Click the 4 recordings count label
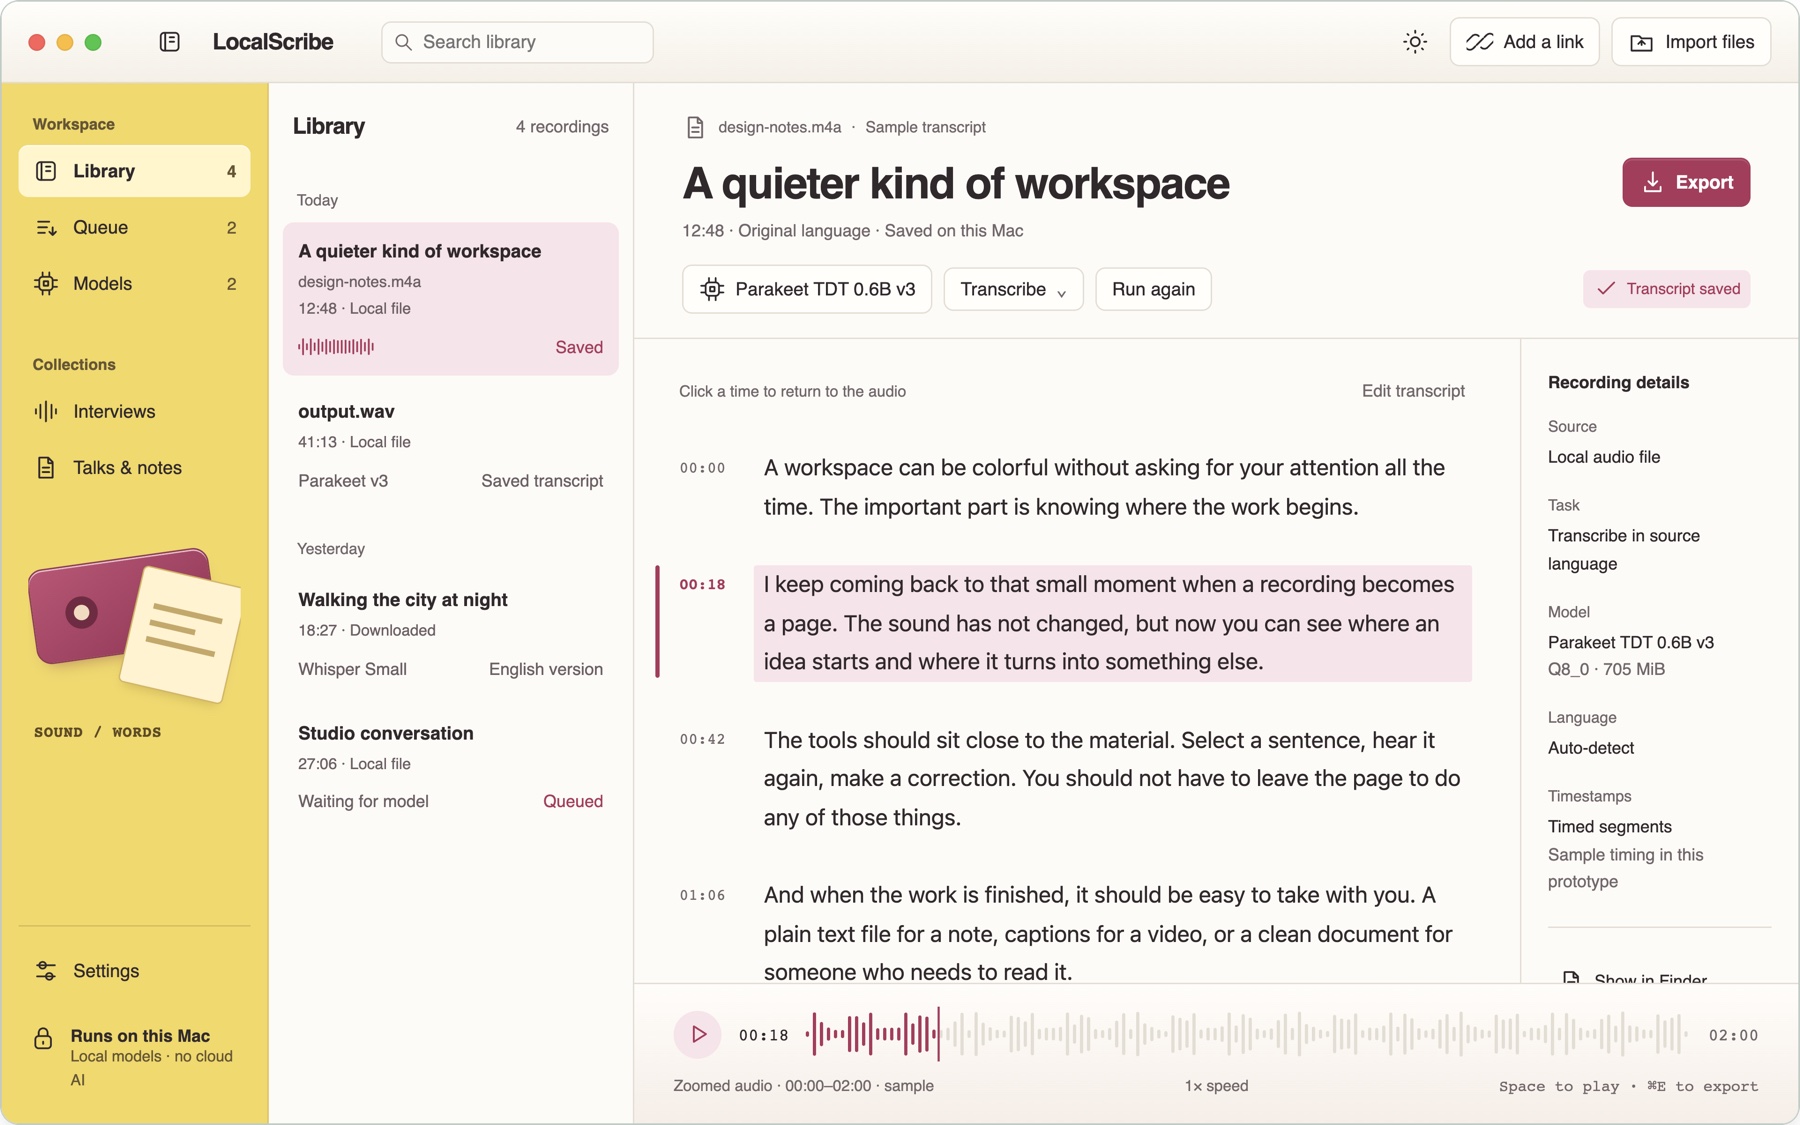 pos(562,127)
